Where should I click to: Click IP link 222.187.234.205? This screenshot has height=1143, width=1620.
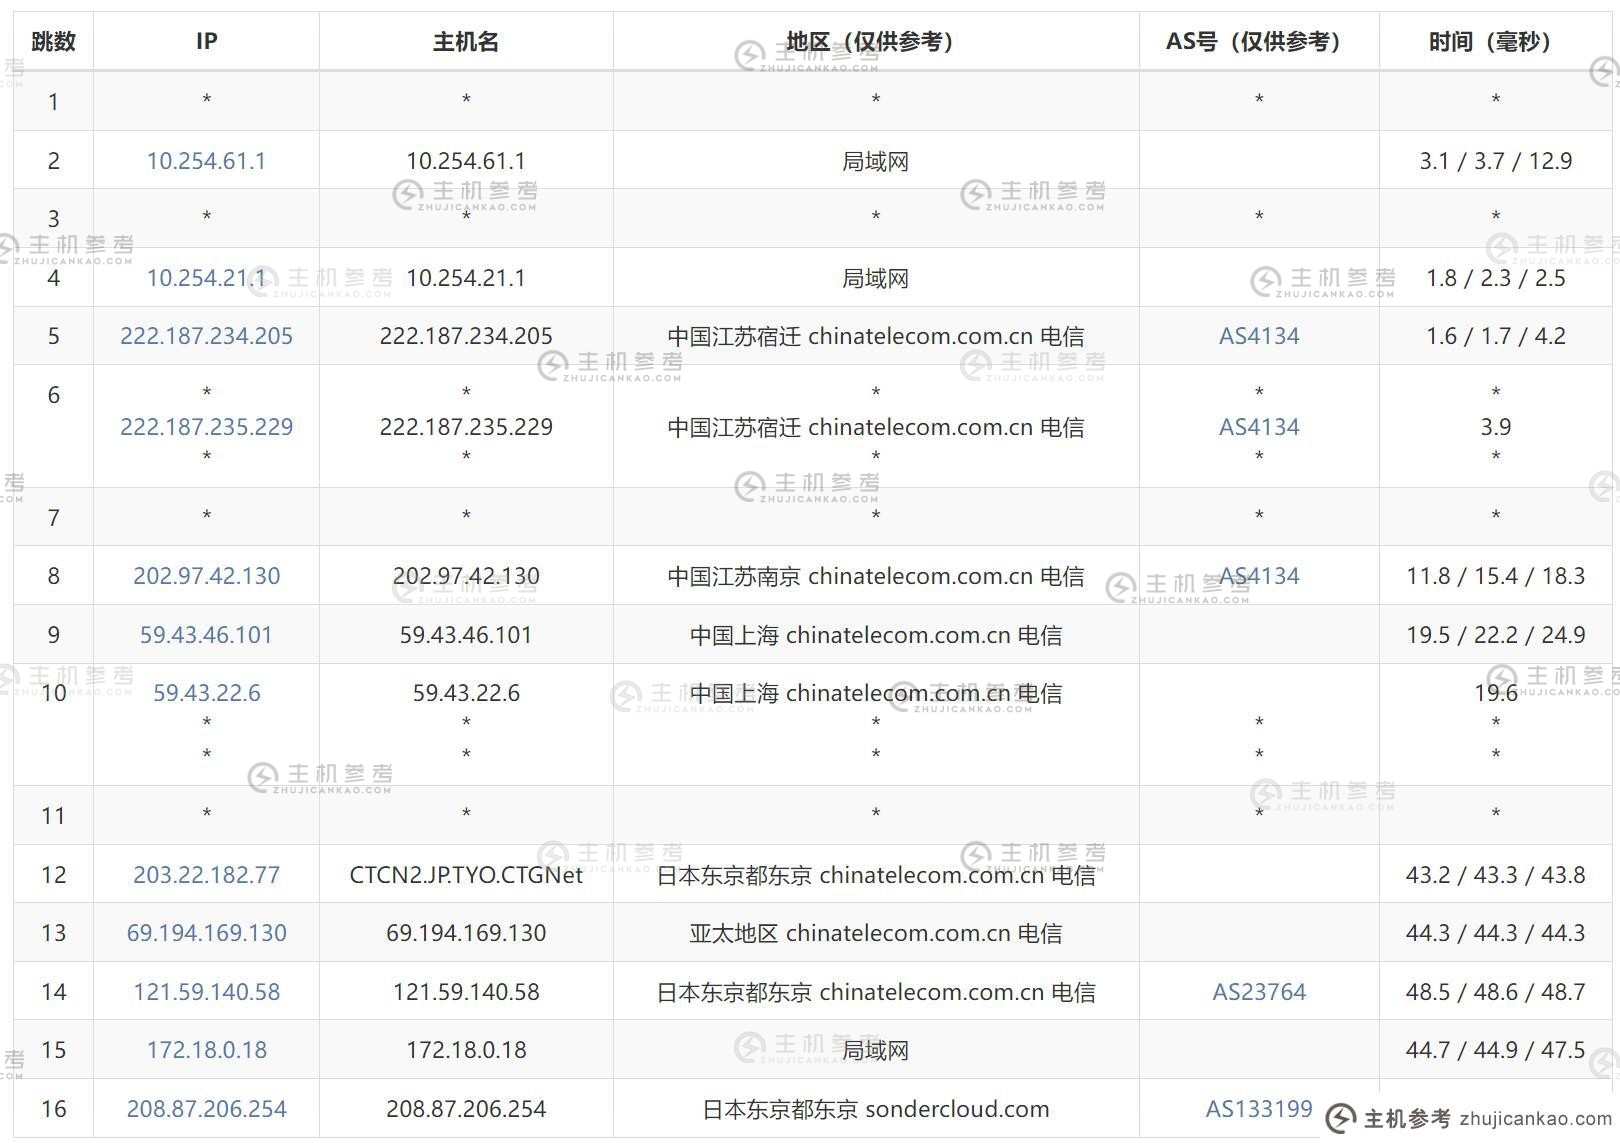(x=206, y=336)
